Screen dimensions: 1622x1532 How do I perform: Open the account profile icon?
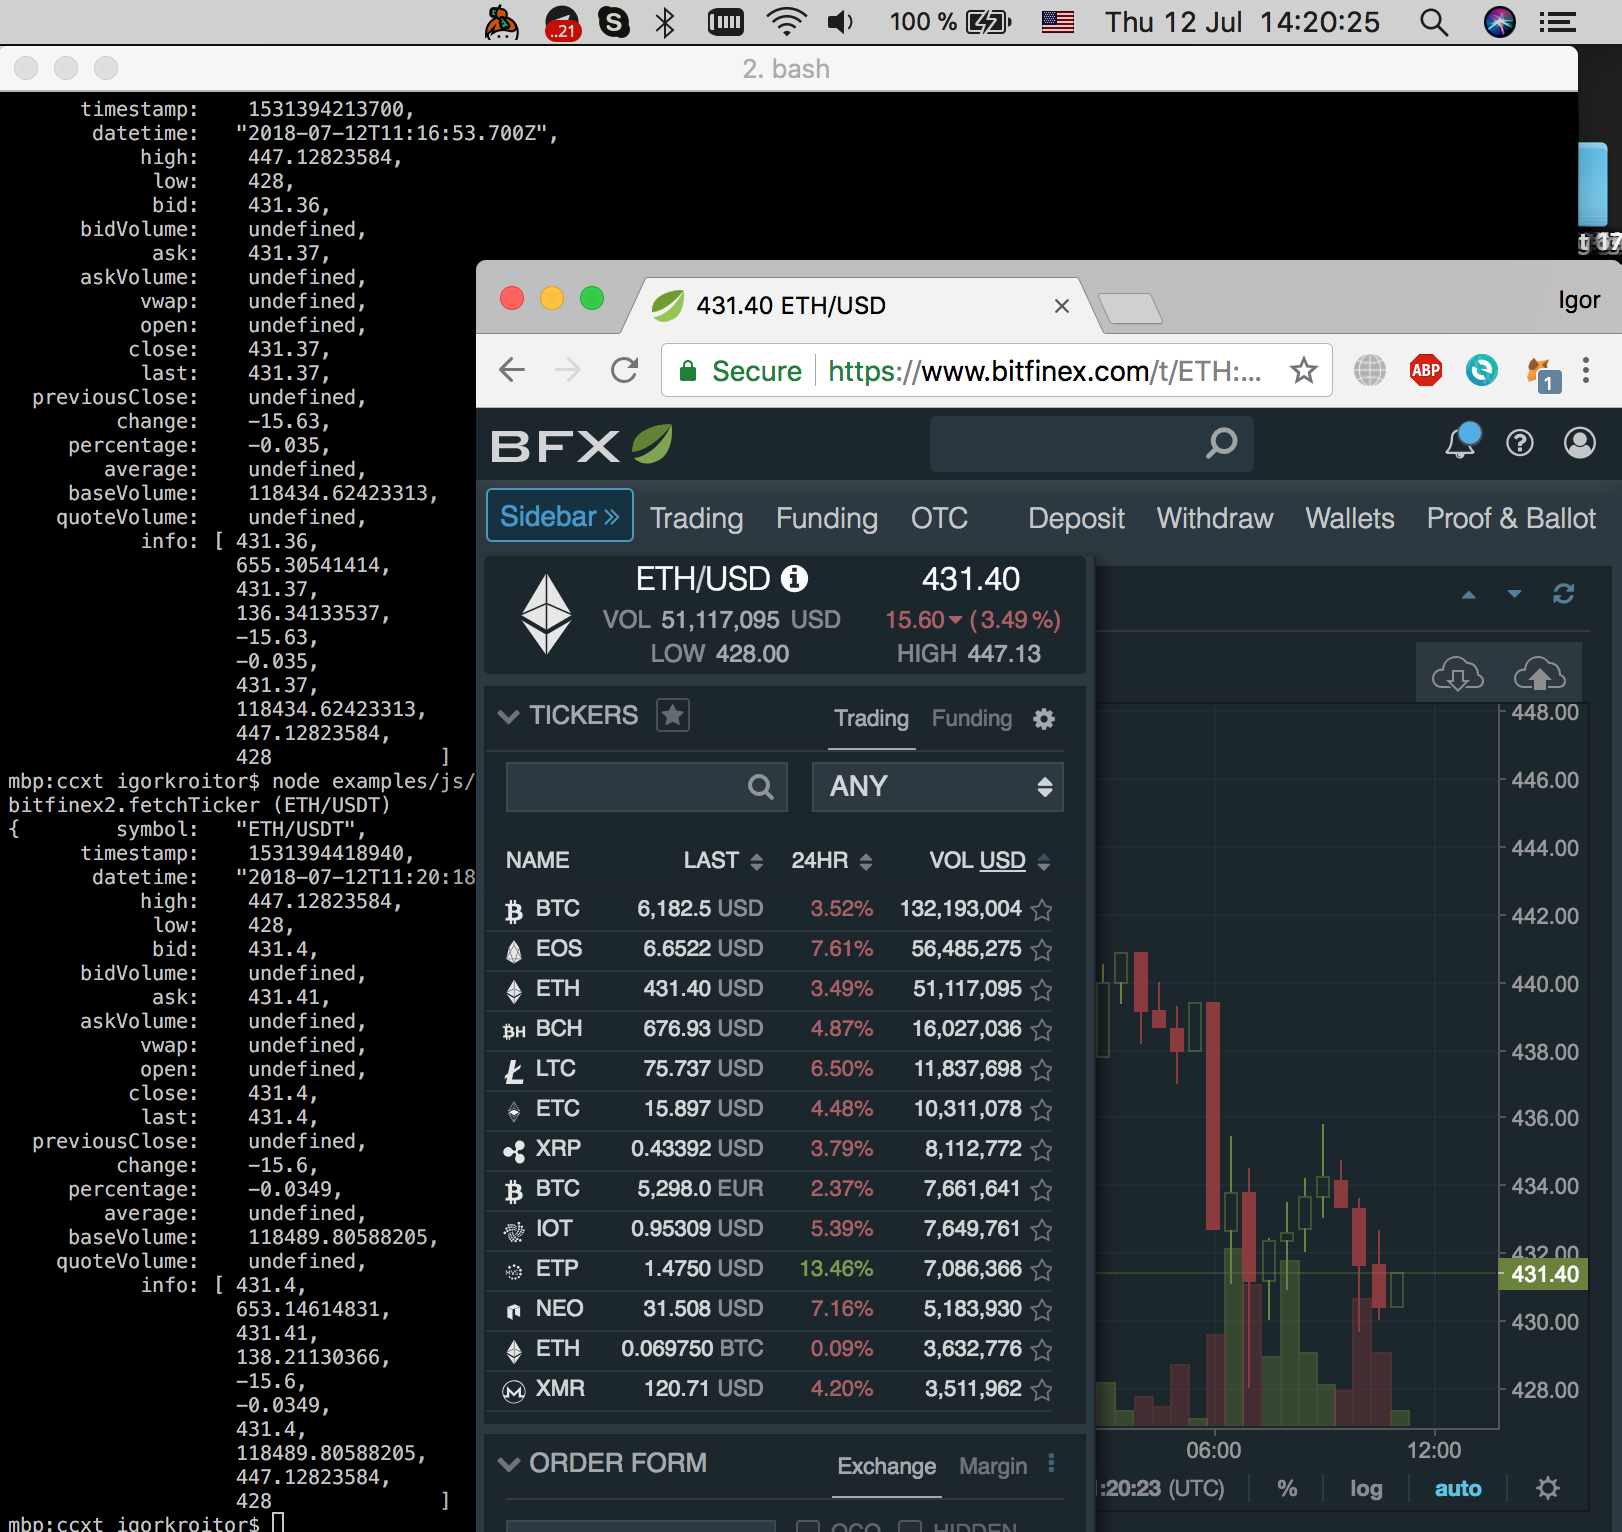(1578, 444)
